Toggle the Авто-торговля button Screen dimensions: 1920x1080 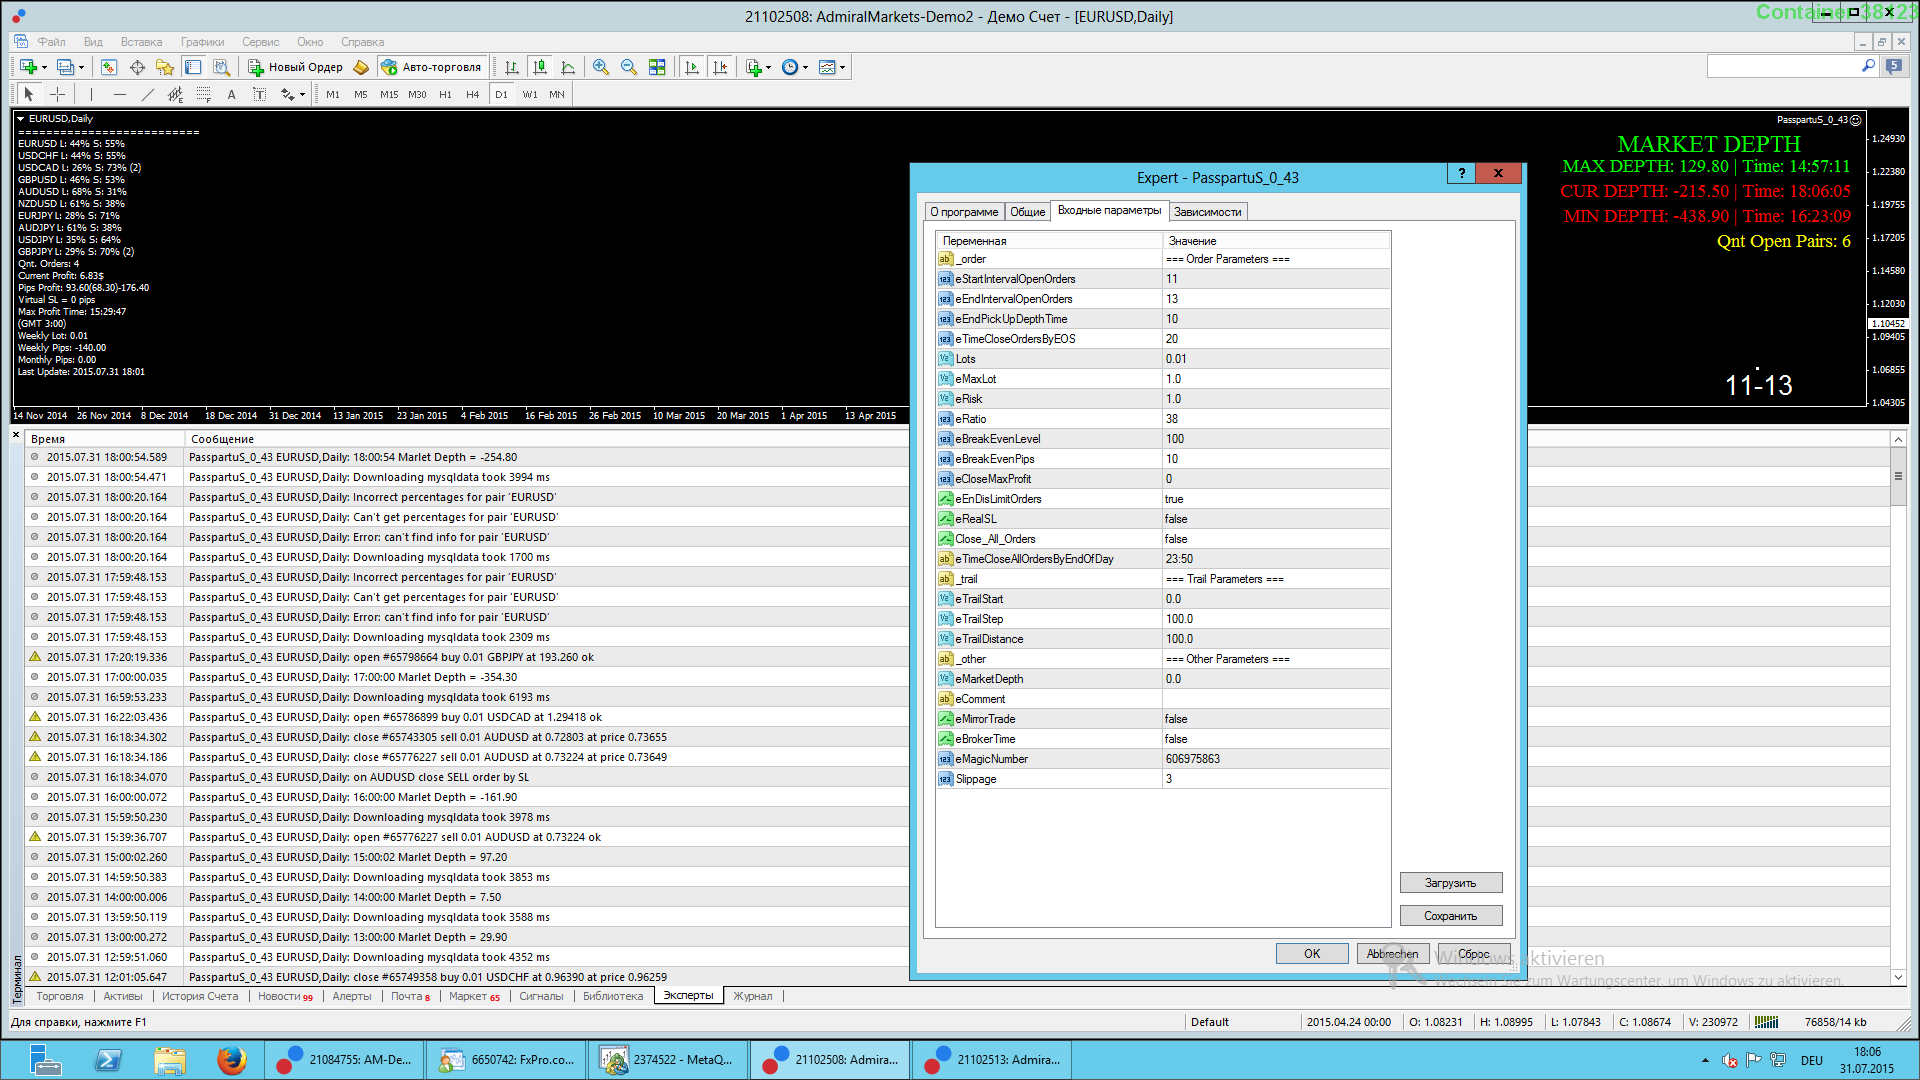[x=431, y=67]
